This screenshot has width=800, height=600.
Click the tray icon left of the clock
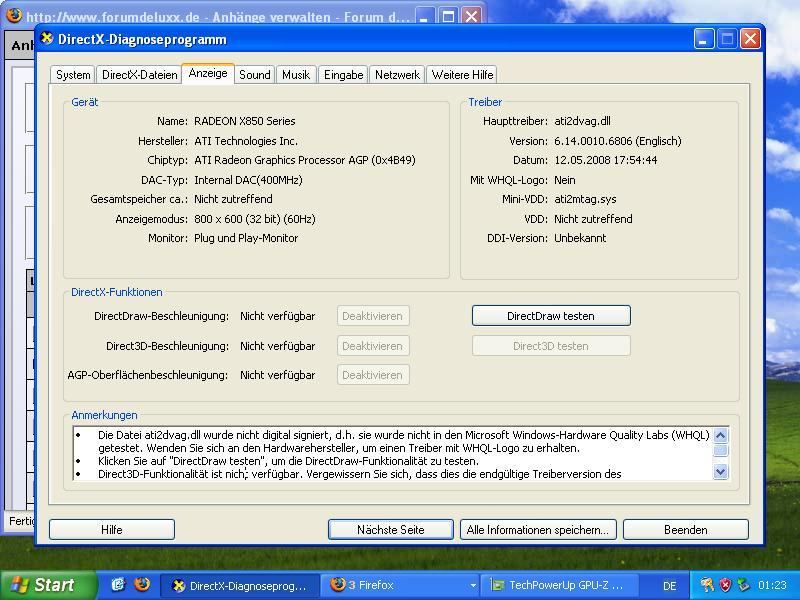click(x=743, y=585)
